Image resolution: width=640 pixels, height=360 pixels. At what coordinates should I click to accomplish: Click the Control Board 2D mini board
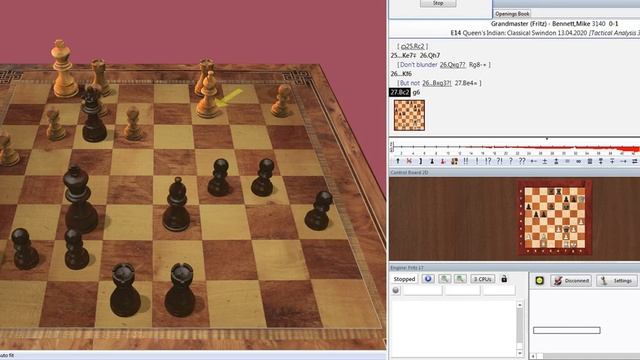click(554, 218)
